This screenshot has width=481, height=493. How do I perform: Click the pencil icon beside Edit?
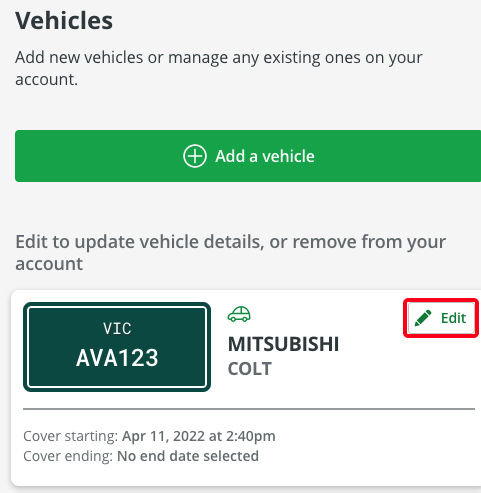pos(423,318)
